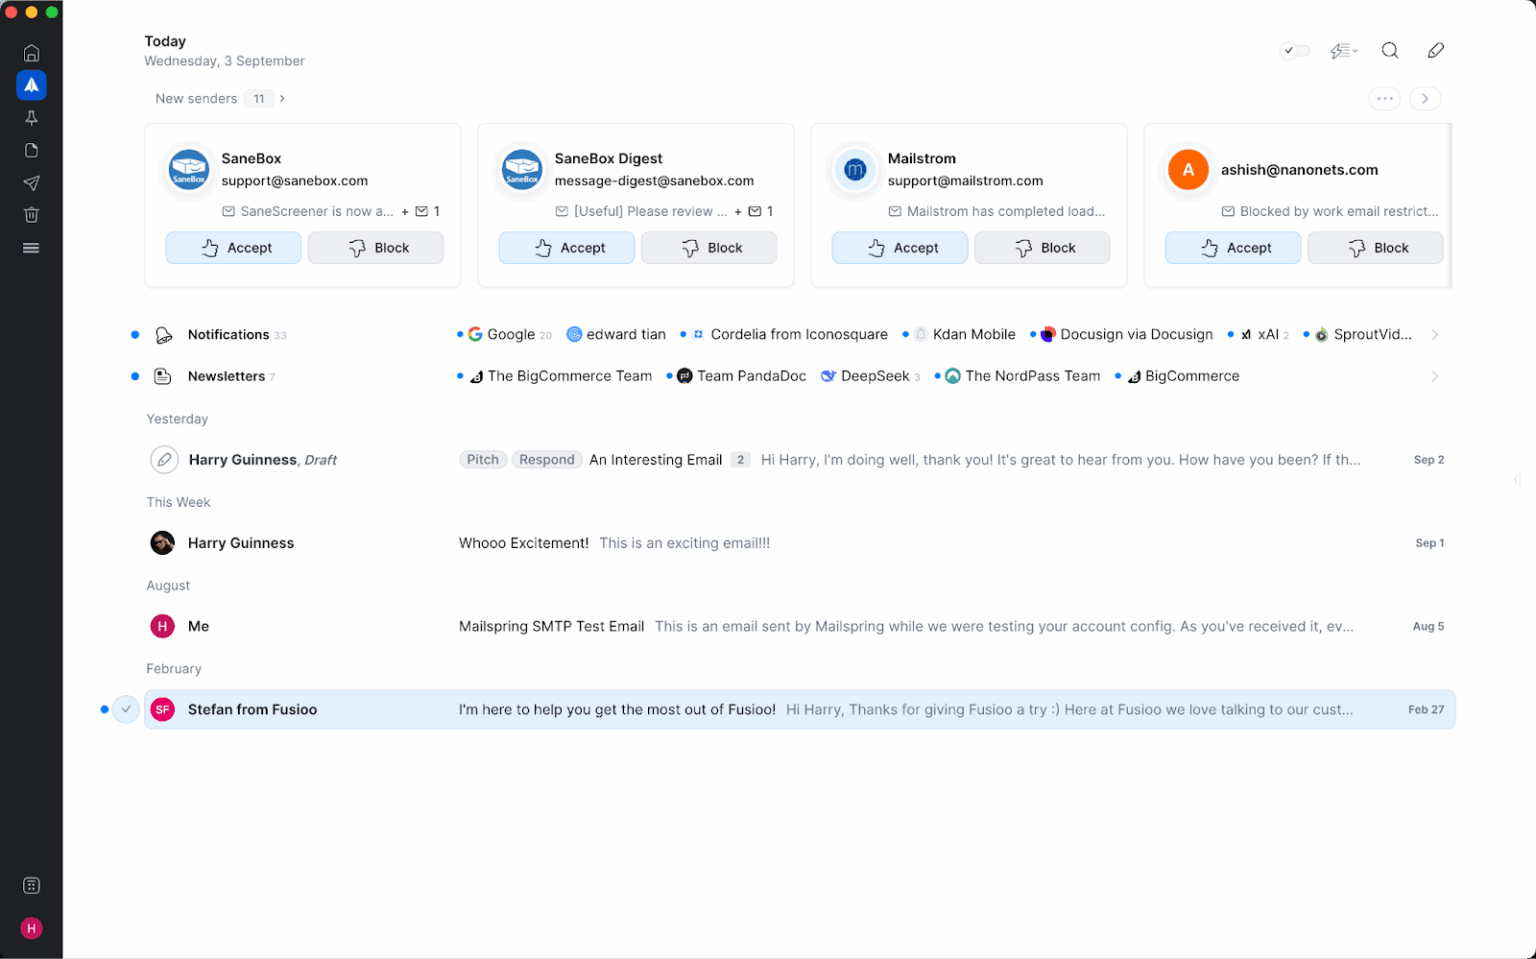Start a search with the magnifier icon
Viewport: 1536px width, 959px height.
pos(1389,49)
